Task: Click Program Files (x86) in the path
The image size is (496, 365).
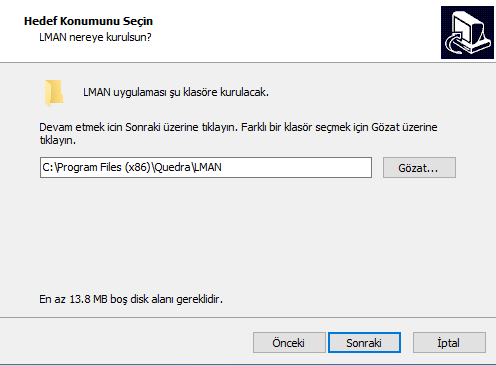Action: (104, 167)
